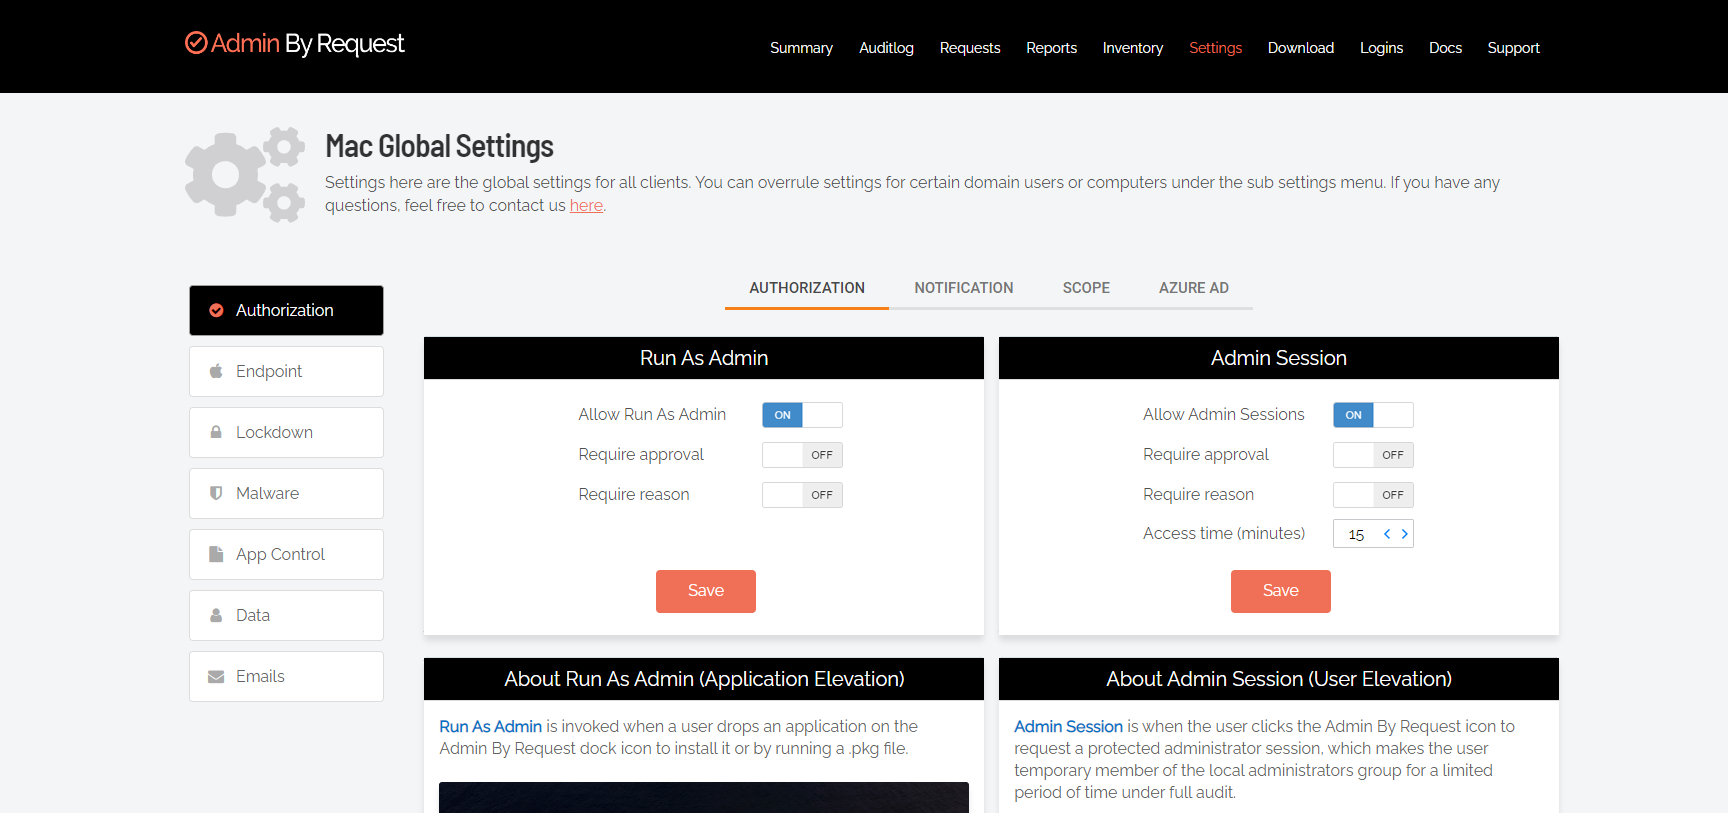Open the Inventory menu item
Image resolution: width=1728 pixels, height=813 pixels.
point(1133,48)
